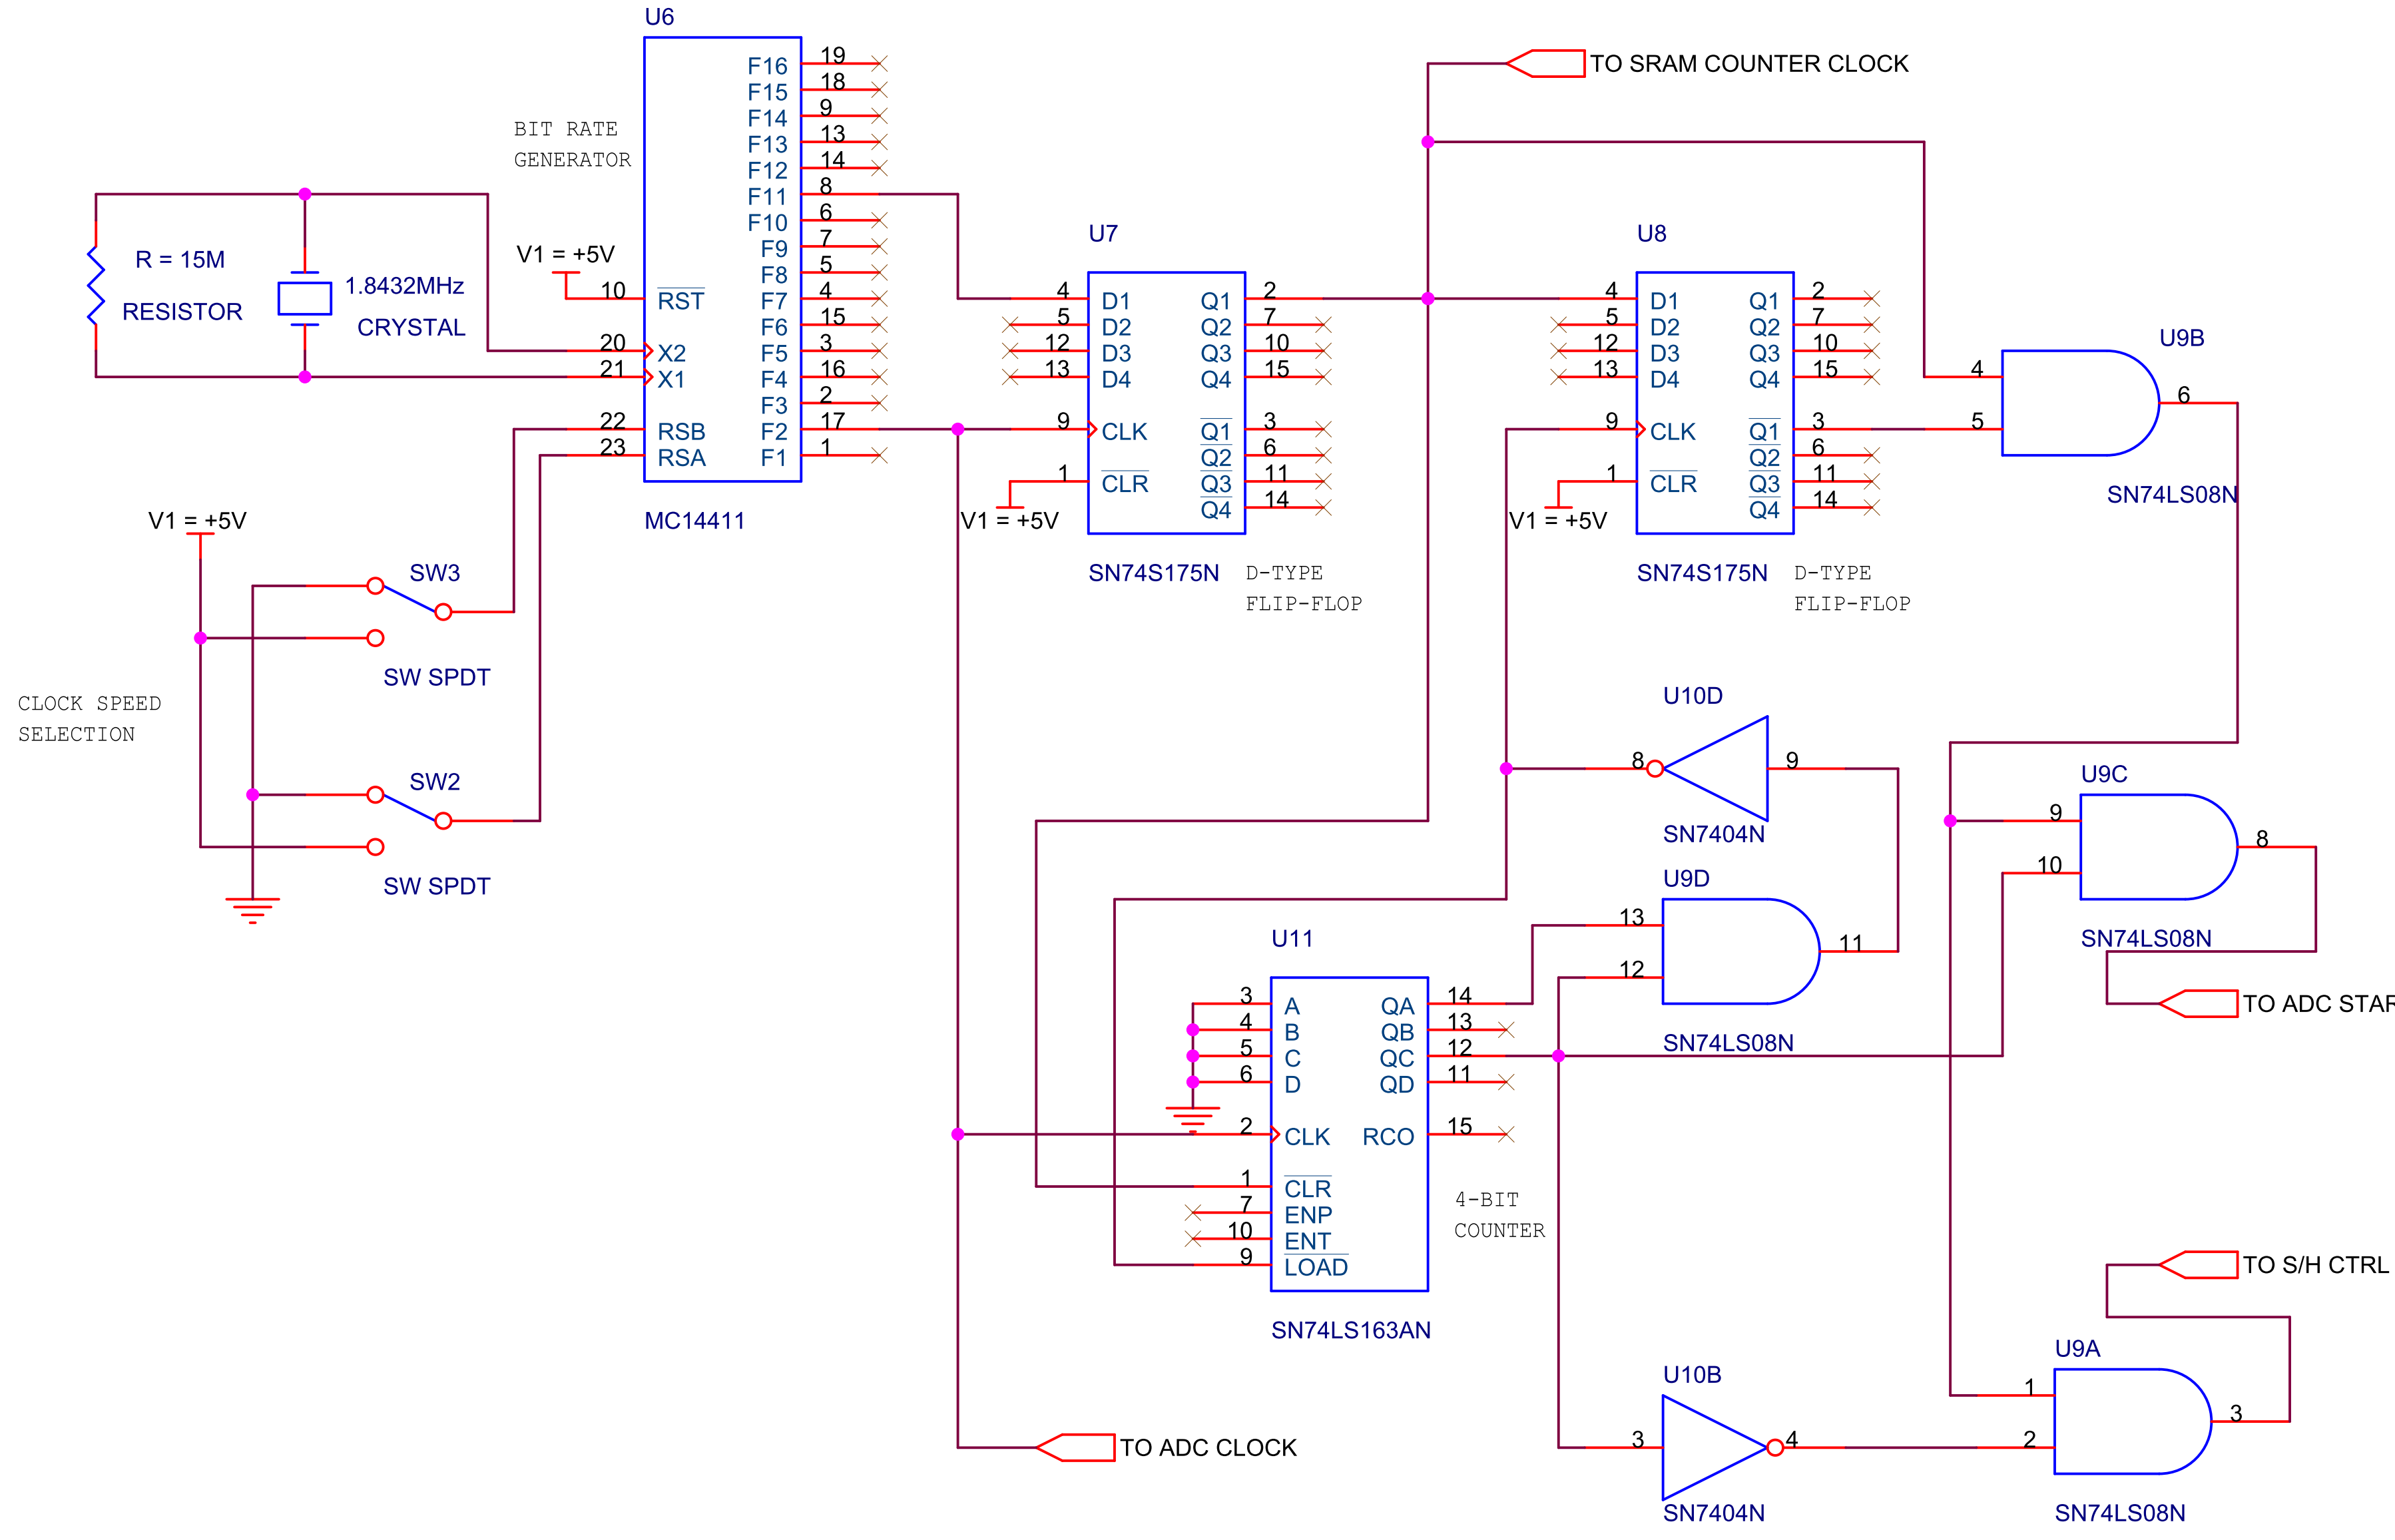Click the U6 reference designator

click(659, 16)
